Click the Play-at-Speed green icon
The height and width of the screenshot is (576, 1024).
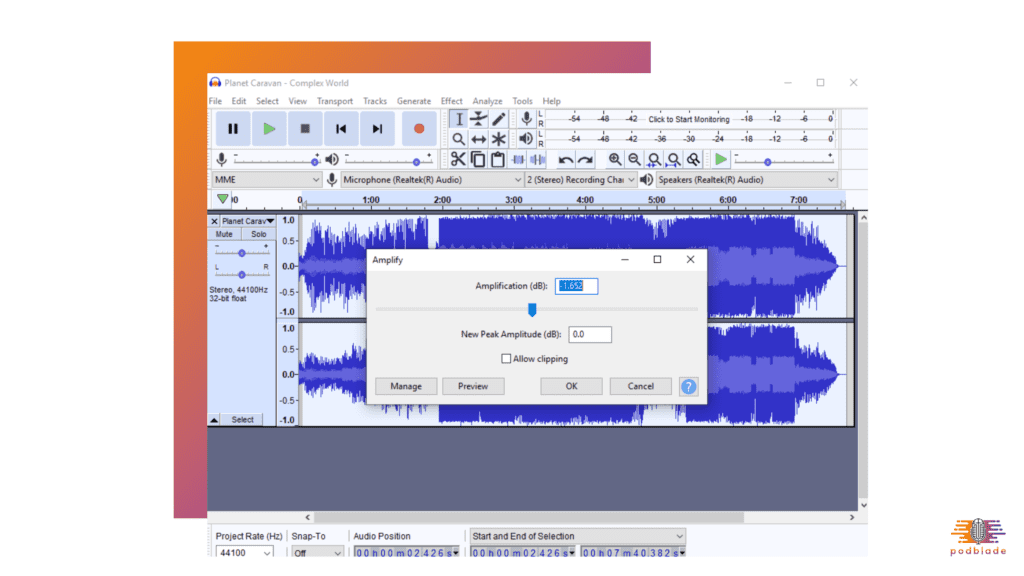720,159
